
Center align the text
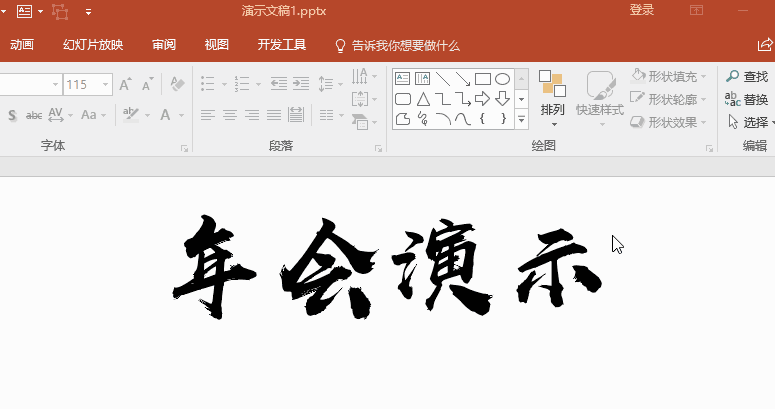pos(230,116)
